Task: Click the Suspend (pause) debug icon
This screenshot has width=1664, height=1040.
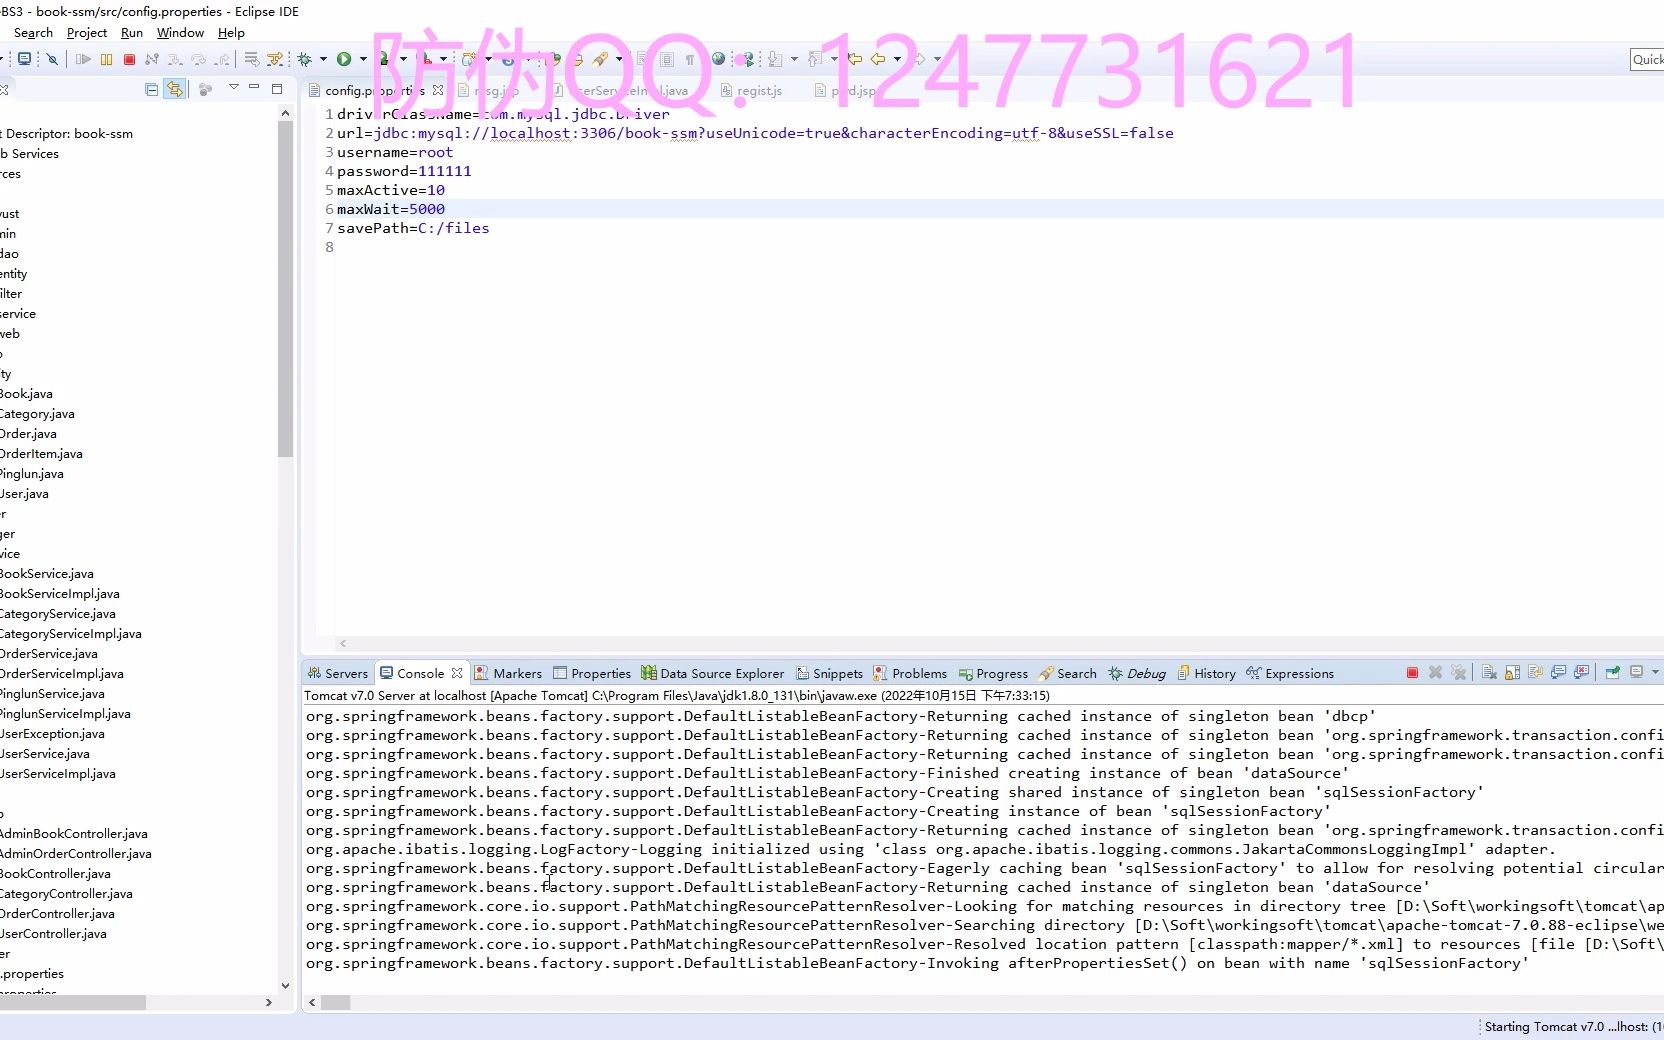Action: (106, 59)
